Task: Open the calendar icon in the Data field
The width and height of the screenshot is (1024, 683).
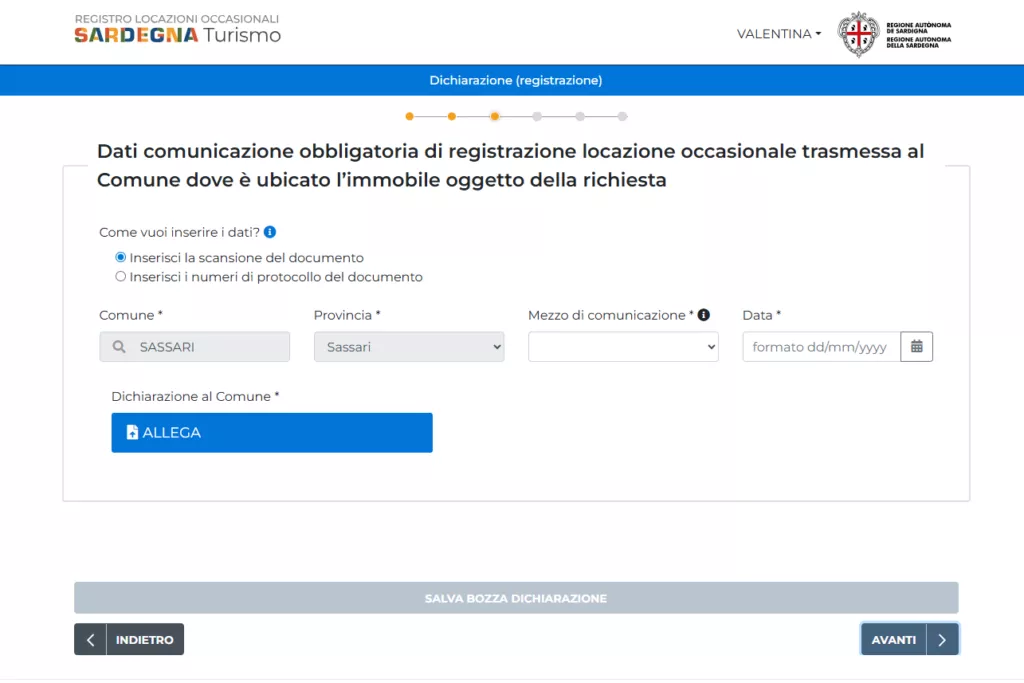Action: click(x=916, y=346)
